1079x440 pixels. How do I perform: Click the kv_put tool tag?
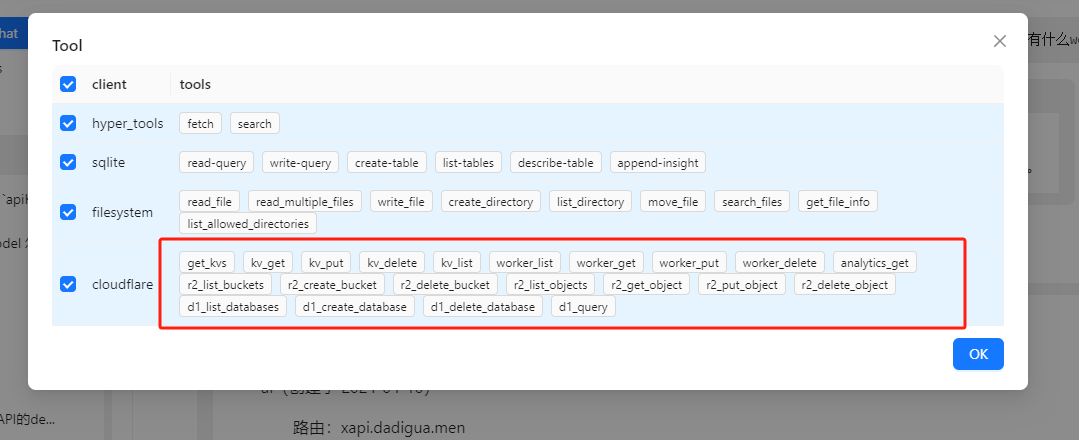[x=326, y=262]
